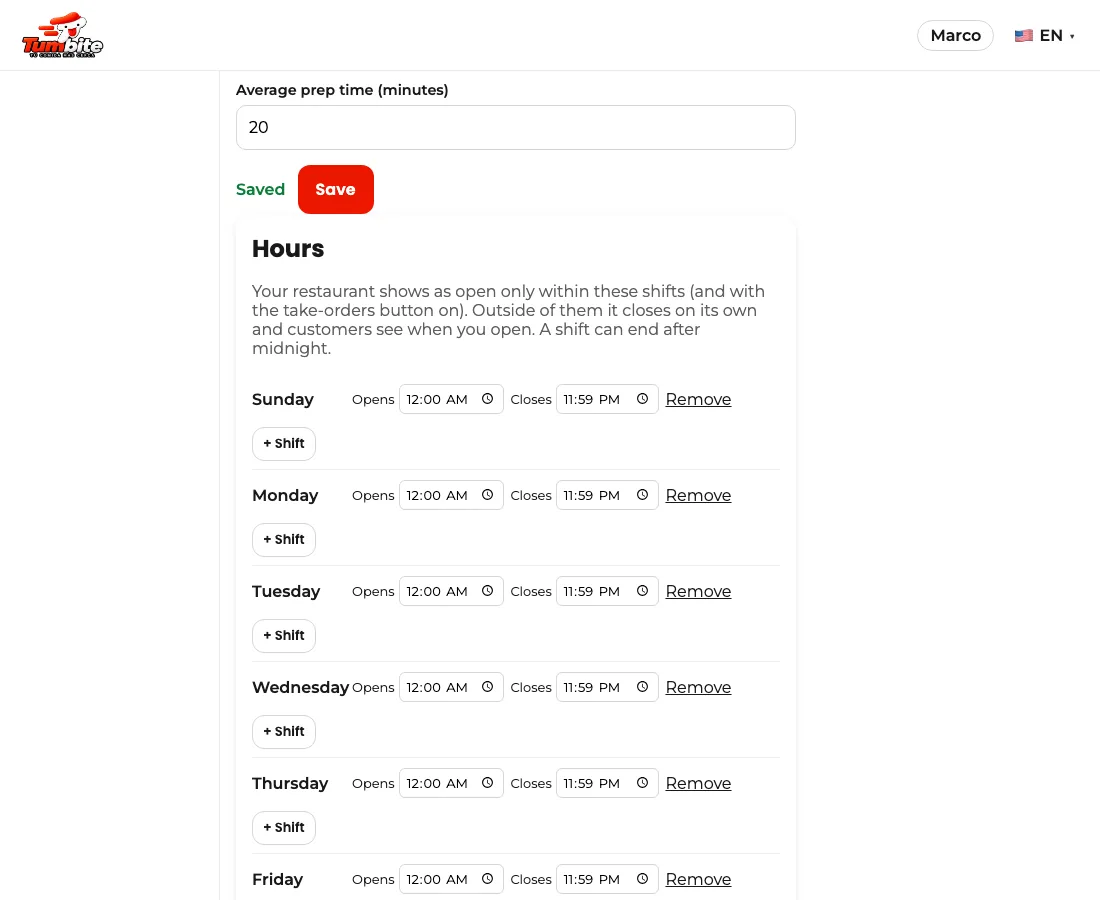The width and height of the screenshot is (1100, 900).
Task: Edit Thursday opens time field
Action: [x=451, y=784]
